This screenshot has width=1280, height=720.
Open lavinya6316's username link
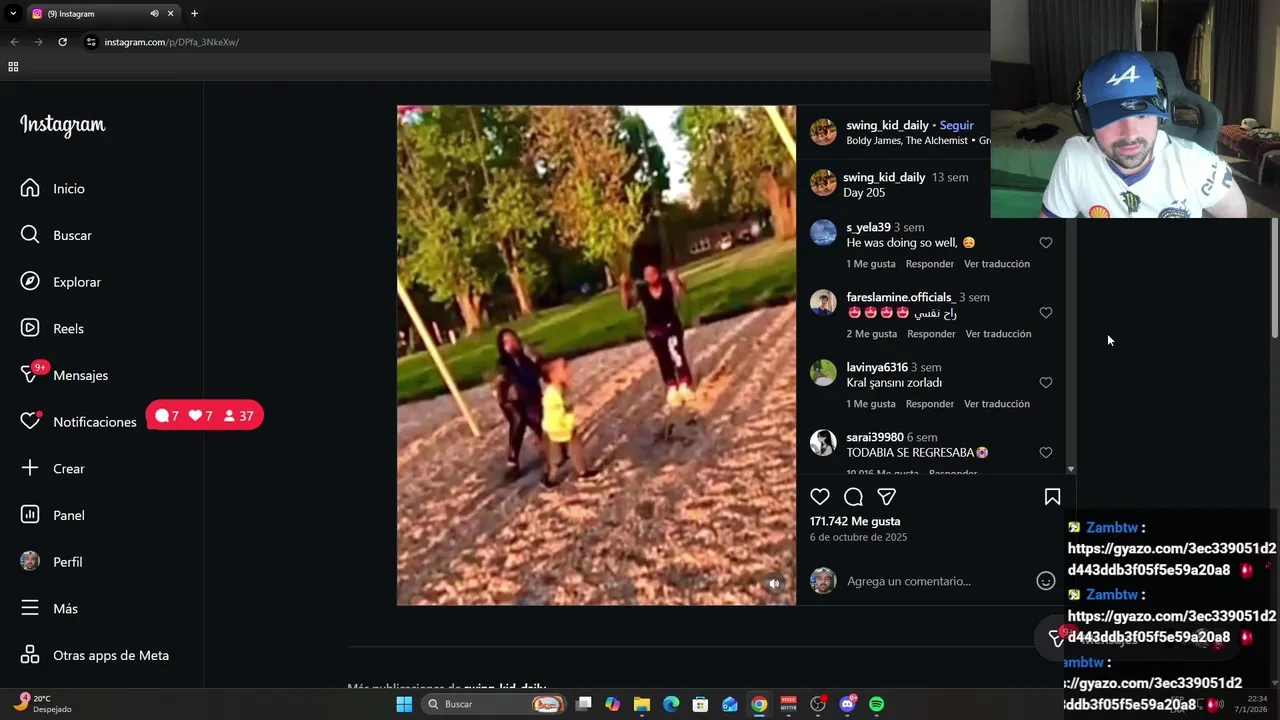877,367
